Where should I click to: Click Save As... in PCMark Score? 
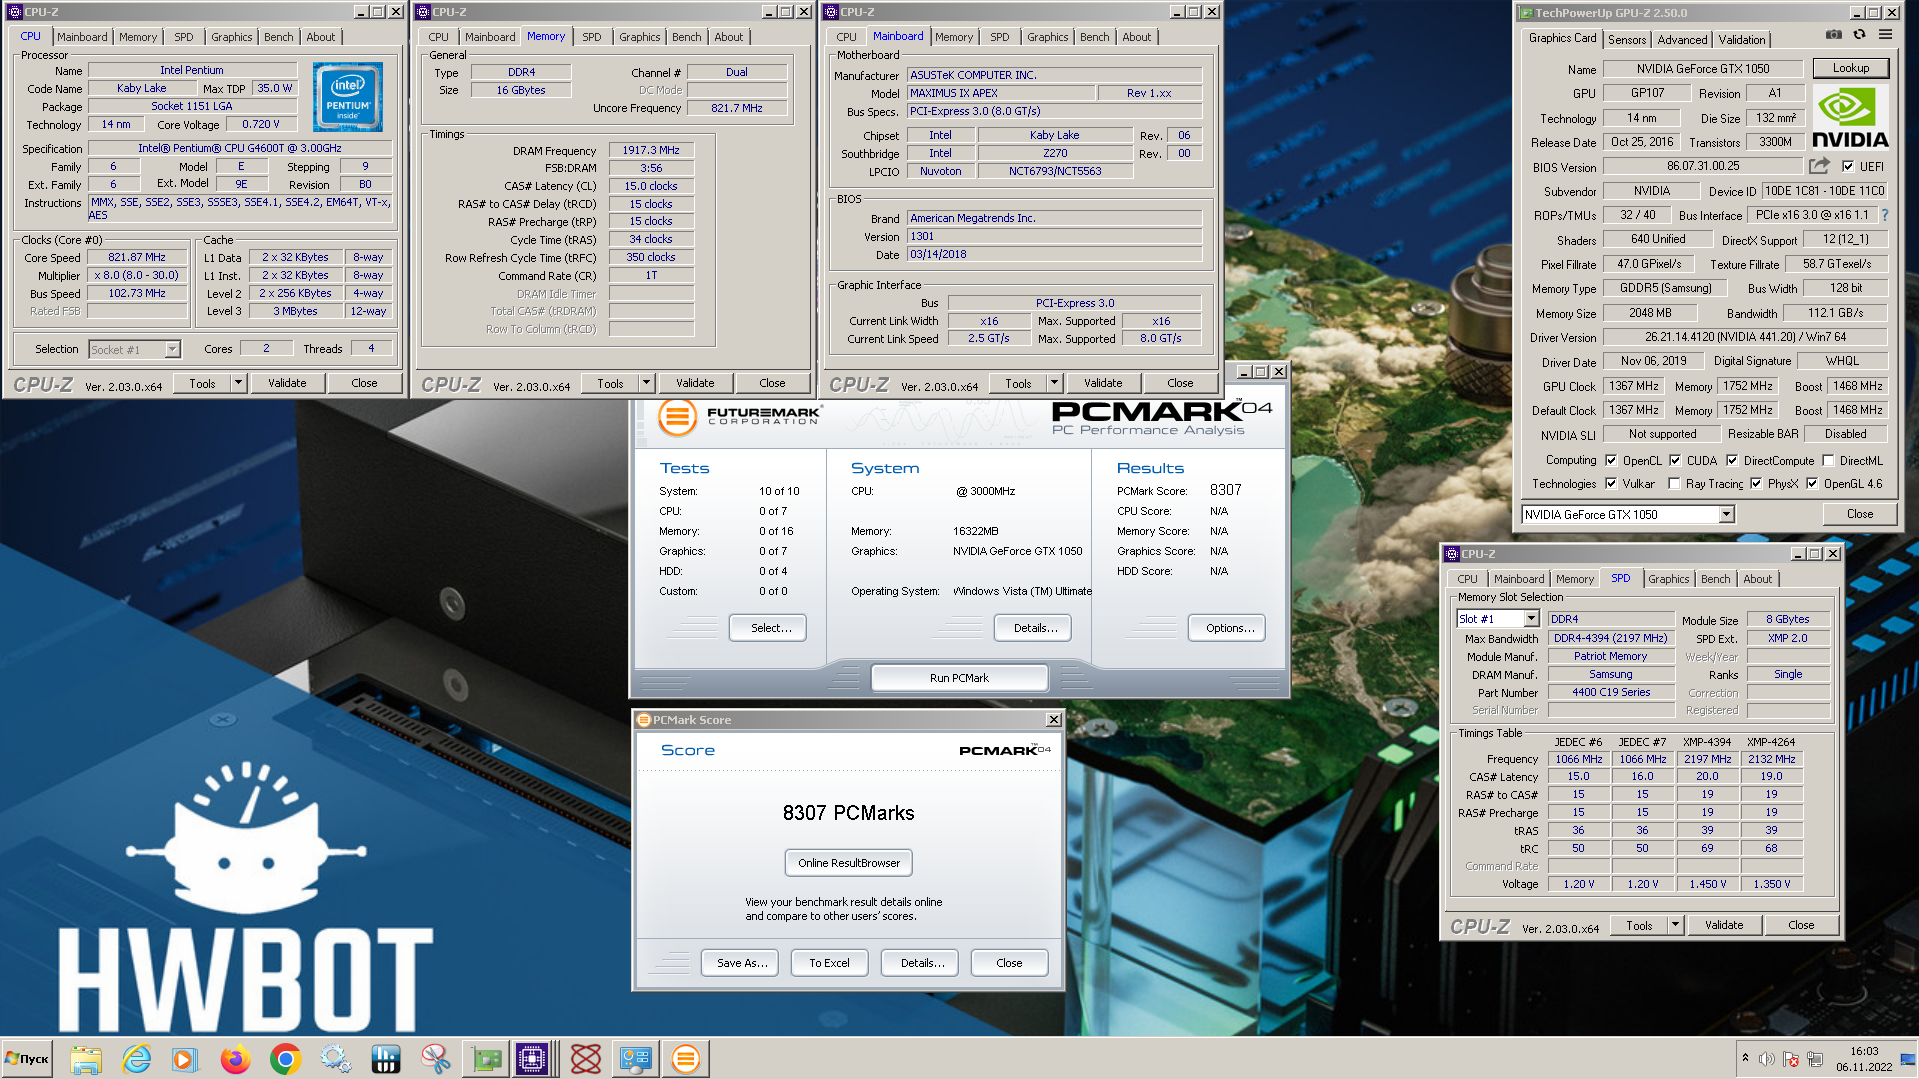[742, 963]
